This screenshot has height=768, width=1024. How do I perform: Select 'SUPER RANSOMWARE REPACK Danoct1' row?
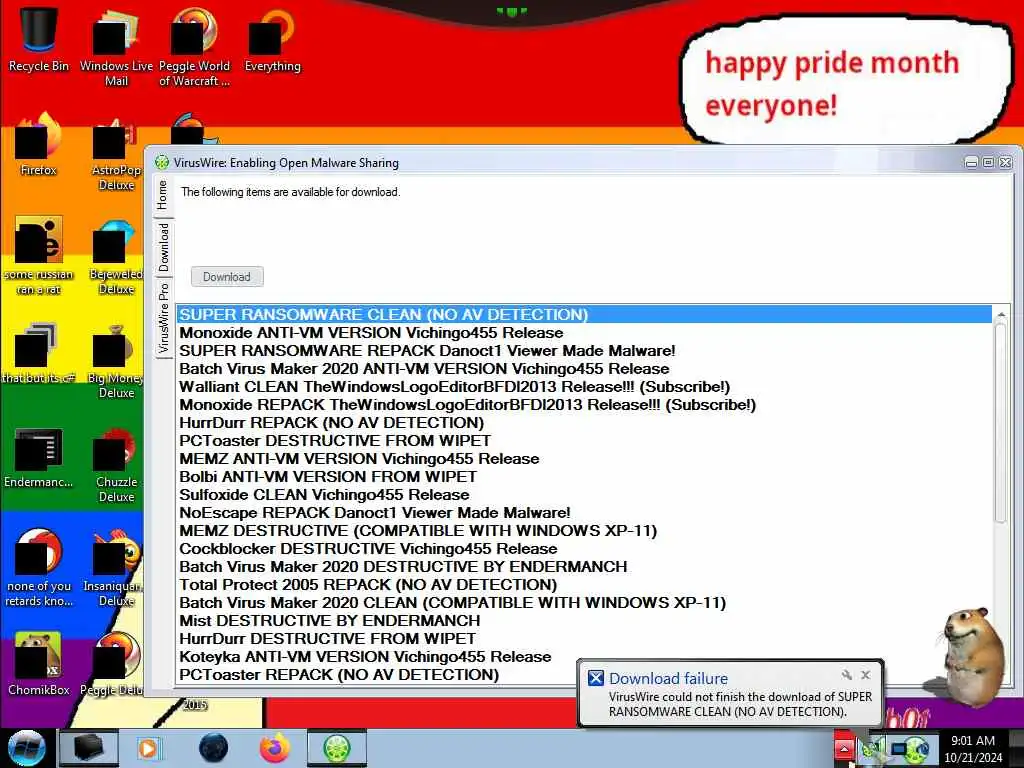[x=584, y=351]
